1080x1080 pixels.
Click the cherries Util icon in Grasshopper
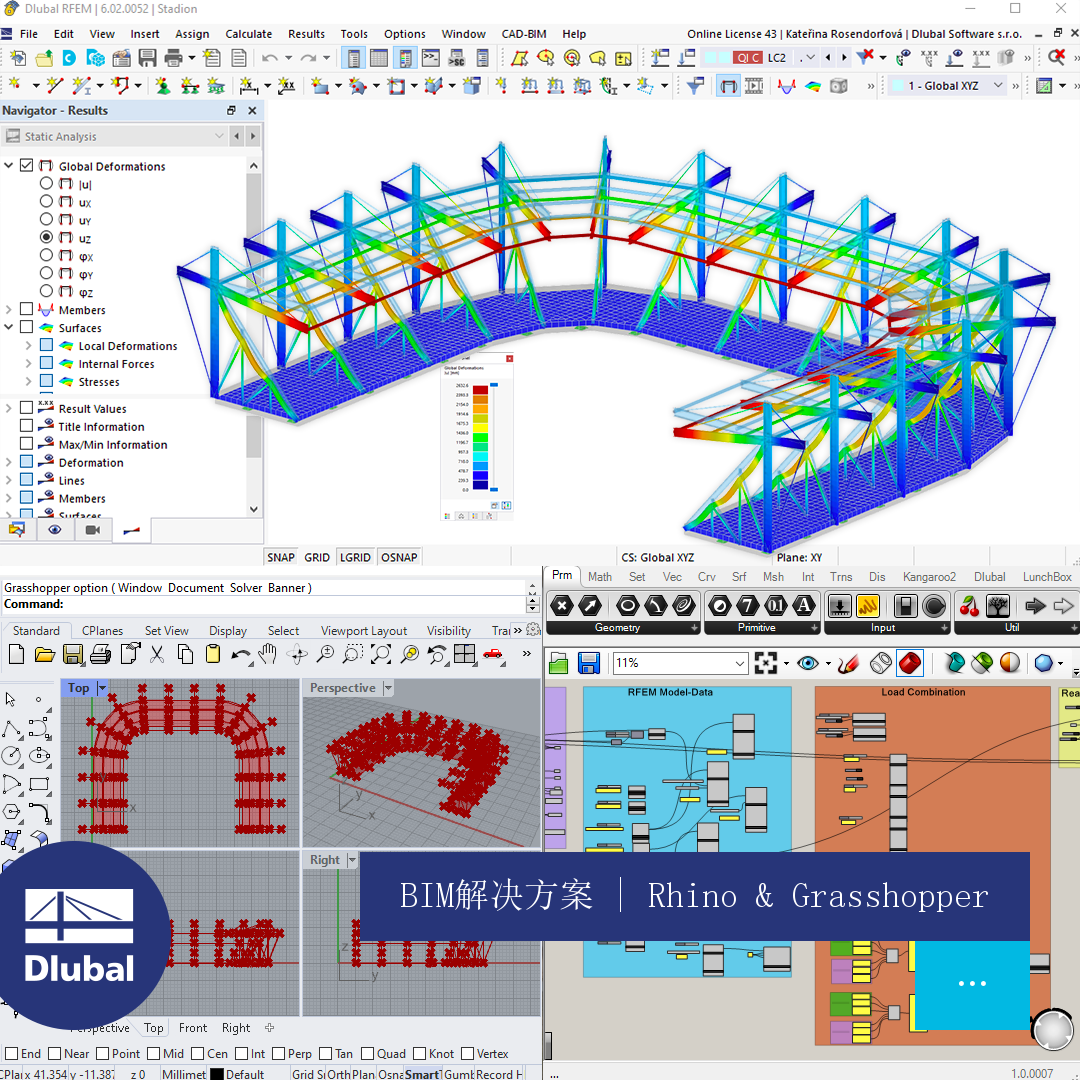(969, 606)
